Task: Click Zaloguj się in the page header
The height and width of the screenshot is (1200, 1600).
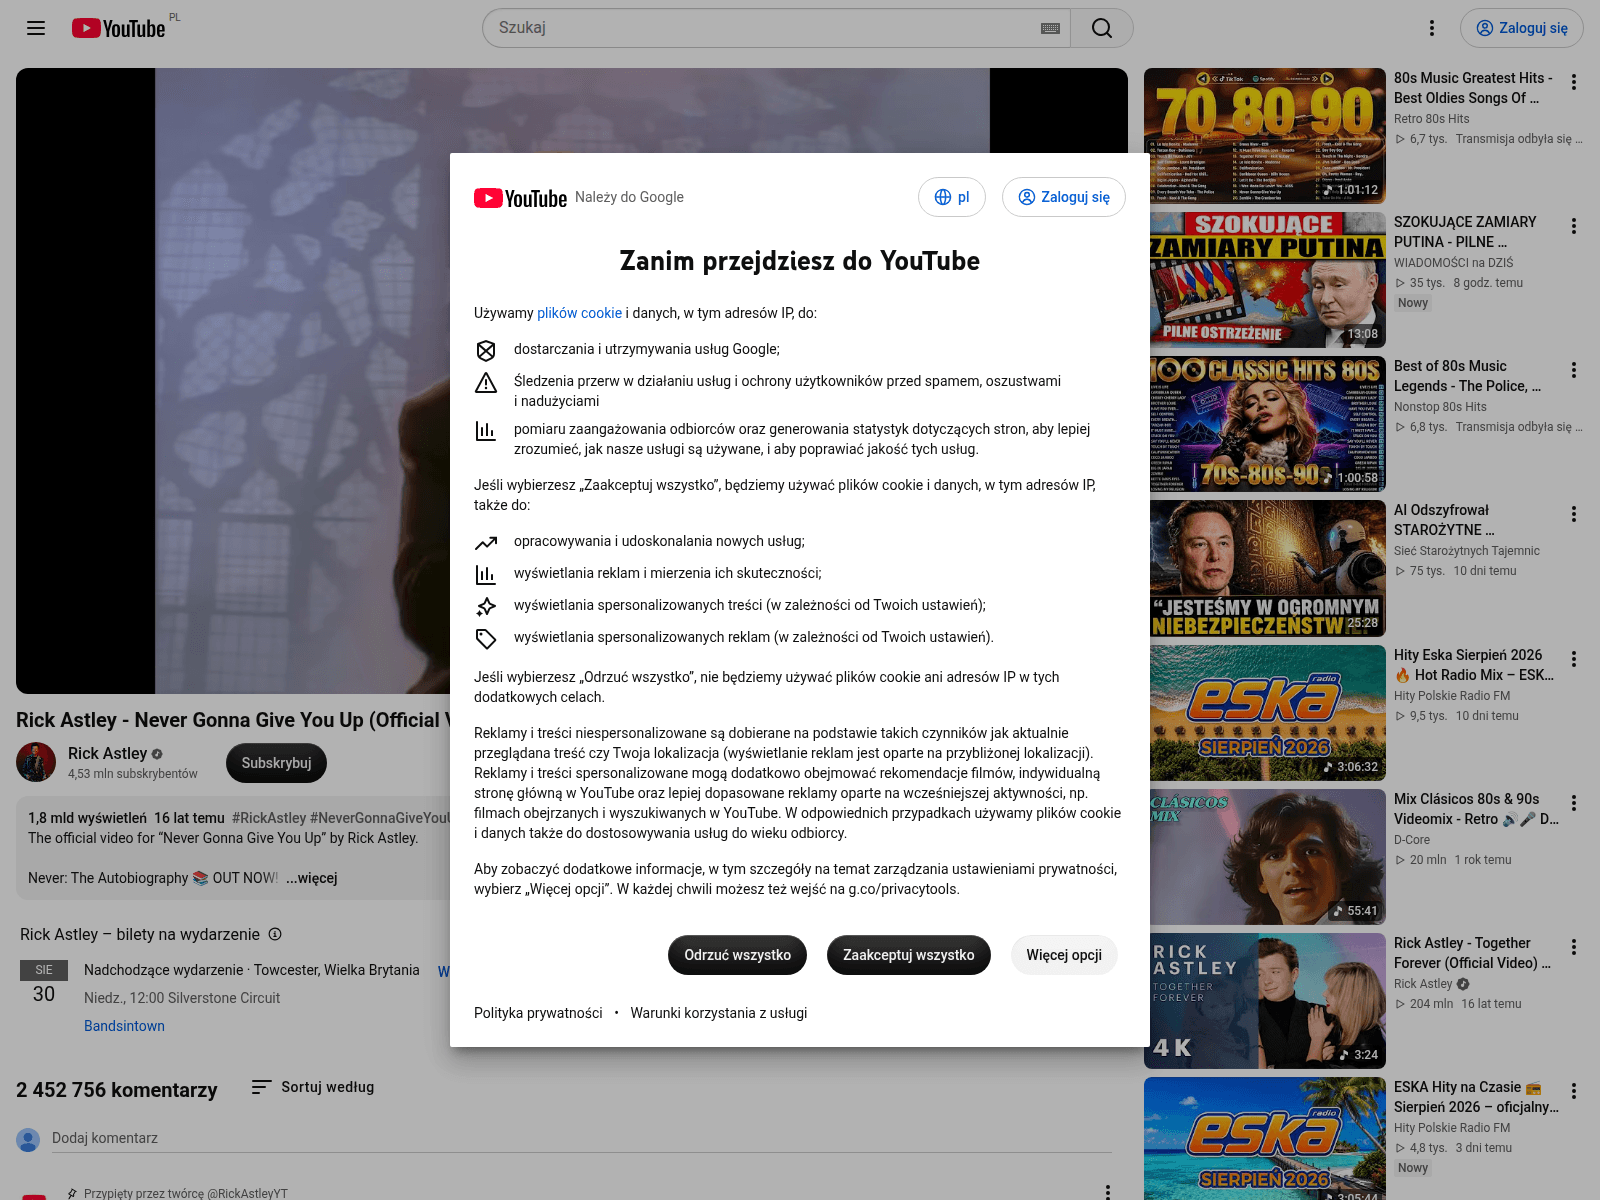Action: tap(1522, 28)
